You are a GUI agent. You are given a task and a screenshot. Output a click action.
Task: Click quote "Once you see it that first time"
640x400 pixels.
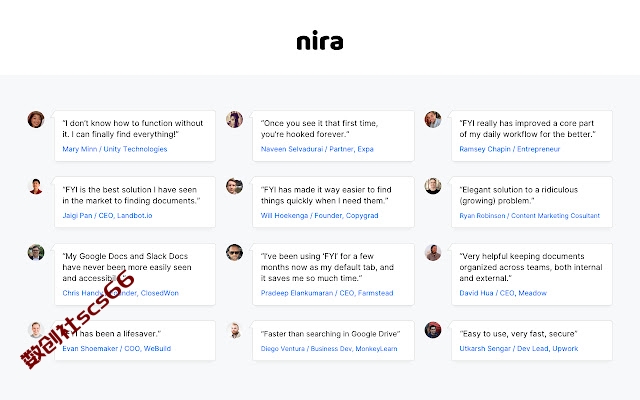coord(319,129)
